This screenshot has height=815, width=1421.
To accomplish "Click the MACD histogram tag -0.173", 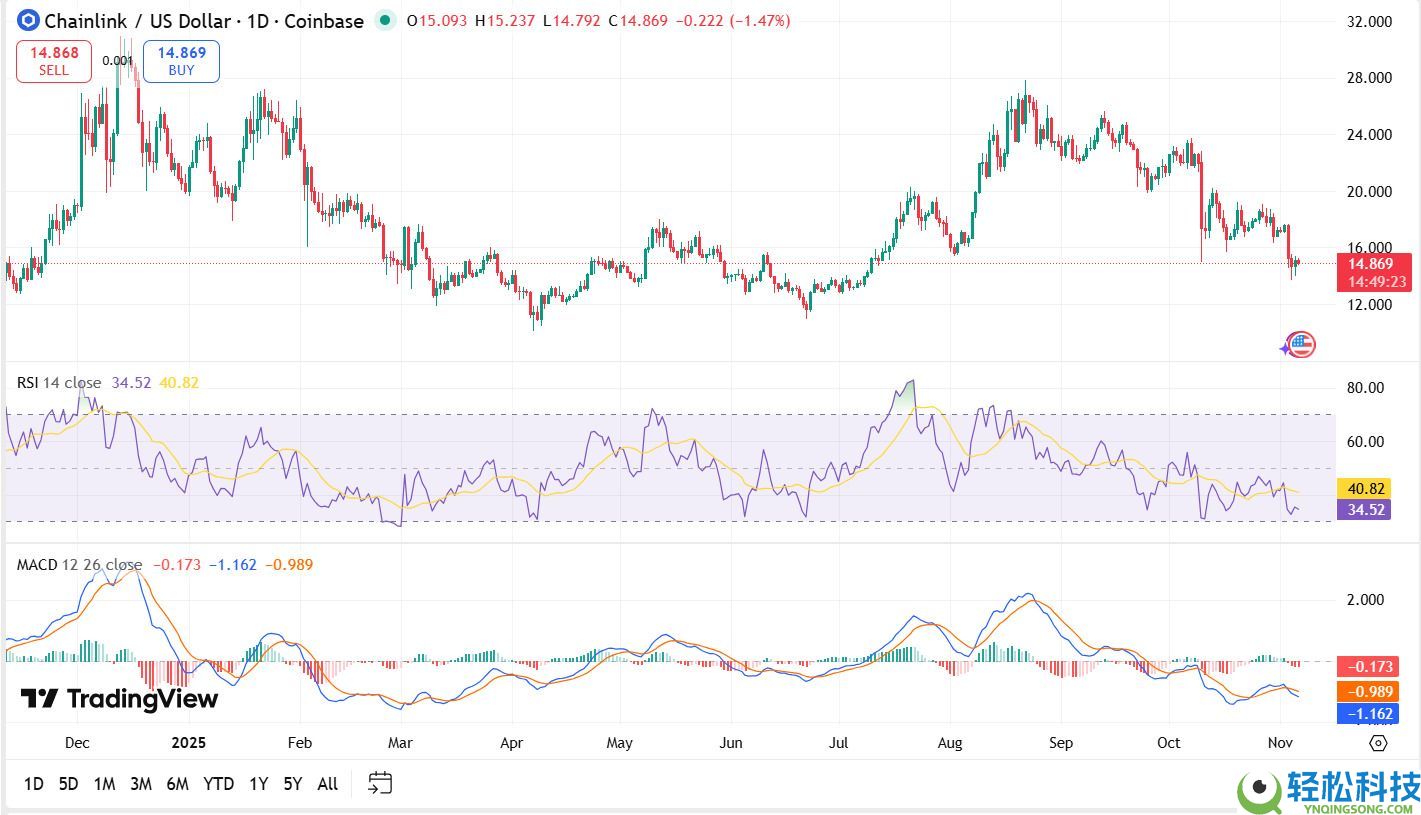I will point(1366,666).
